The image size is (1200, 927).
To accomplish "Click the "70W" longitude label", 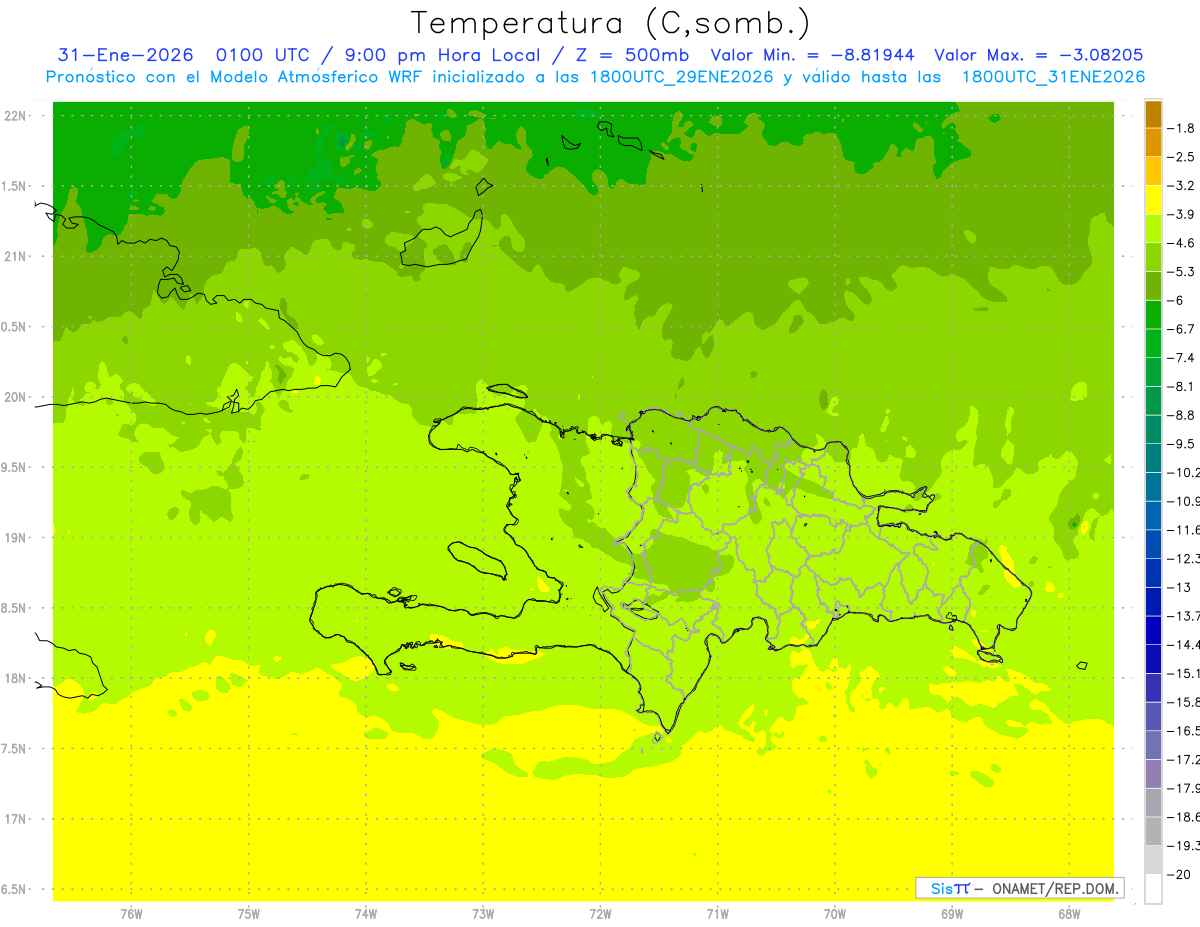I will coord(835,914).
